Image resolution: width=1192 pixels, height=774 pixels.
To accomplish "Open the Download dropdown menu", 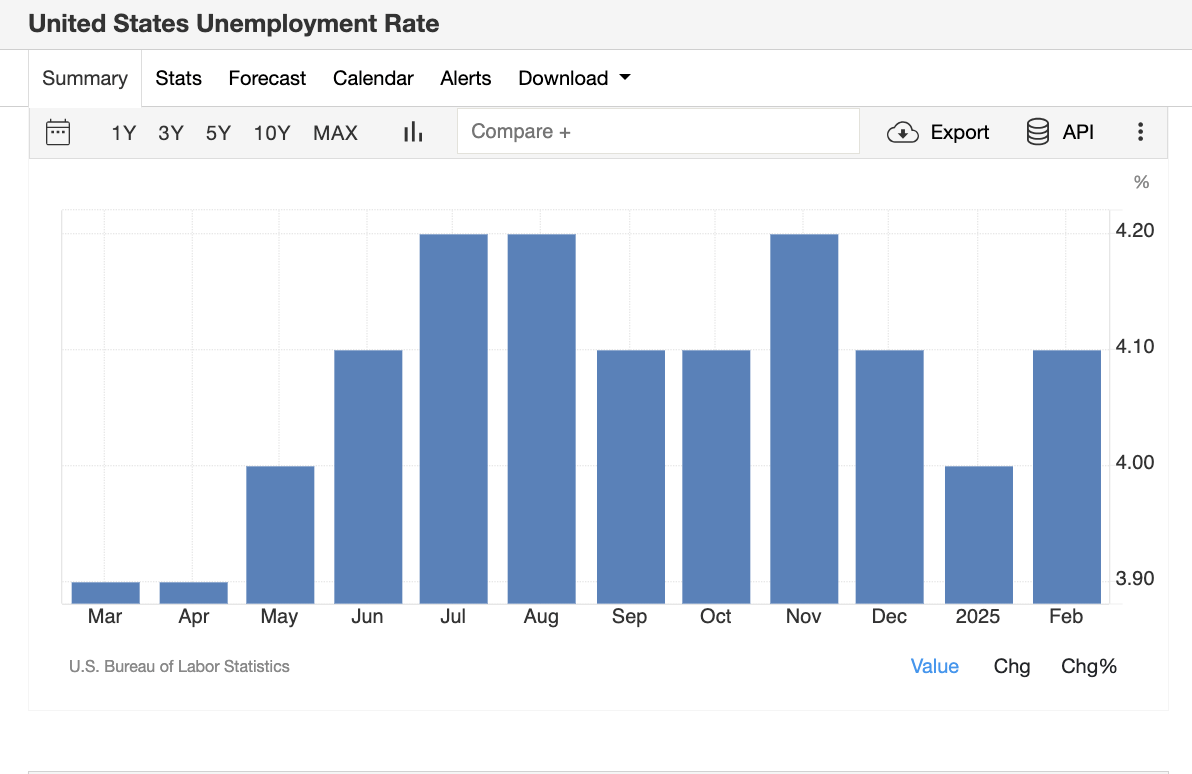I will click(573, 78).
